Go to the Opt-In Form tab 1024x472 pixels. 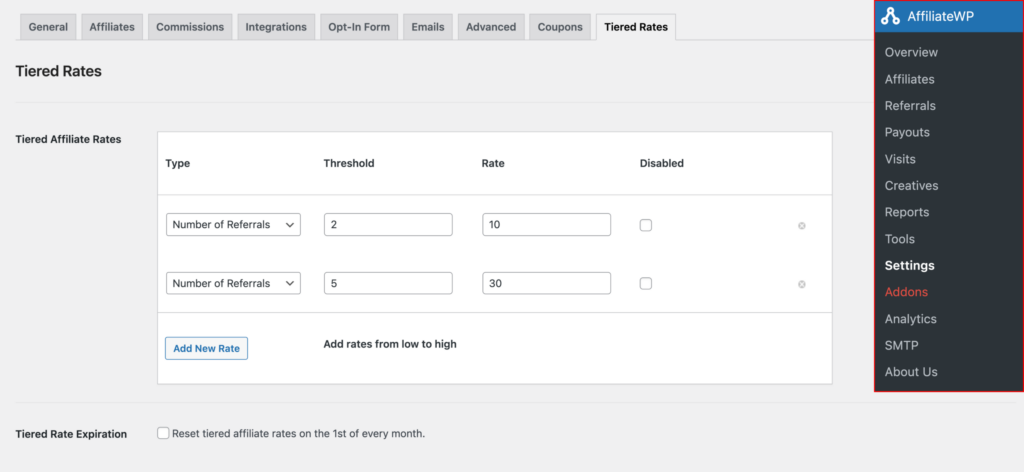359,27
